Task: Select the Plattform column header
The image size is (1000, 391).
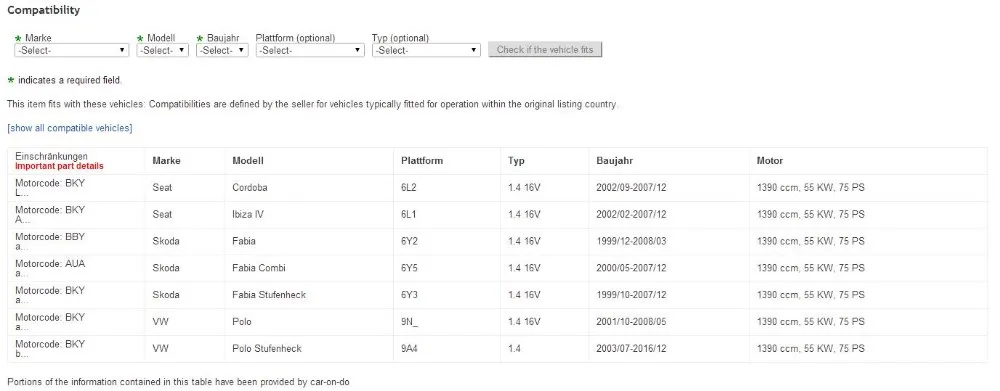Action: 422,161
